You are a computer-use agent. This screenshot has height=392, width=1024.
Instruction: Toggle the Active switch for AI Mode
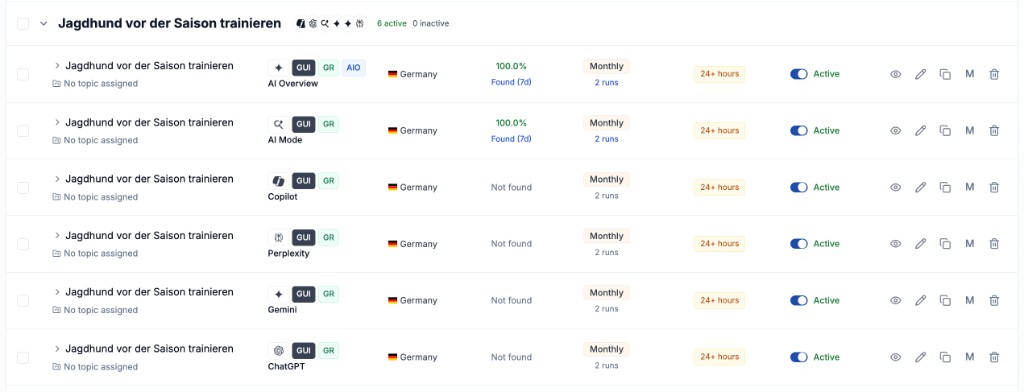click(x=799, y=131)
